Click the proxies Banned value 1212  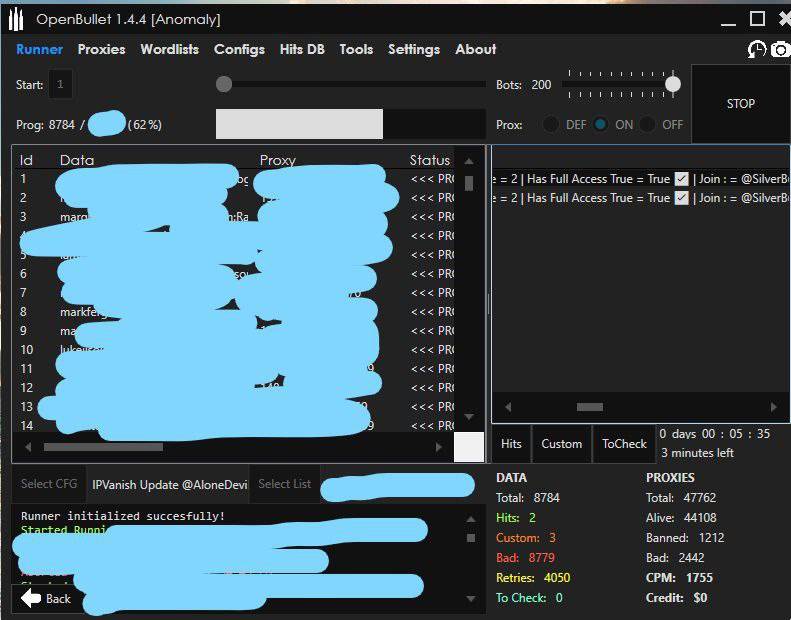(x=711, y=538)
